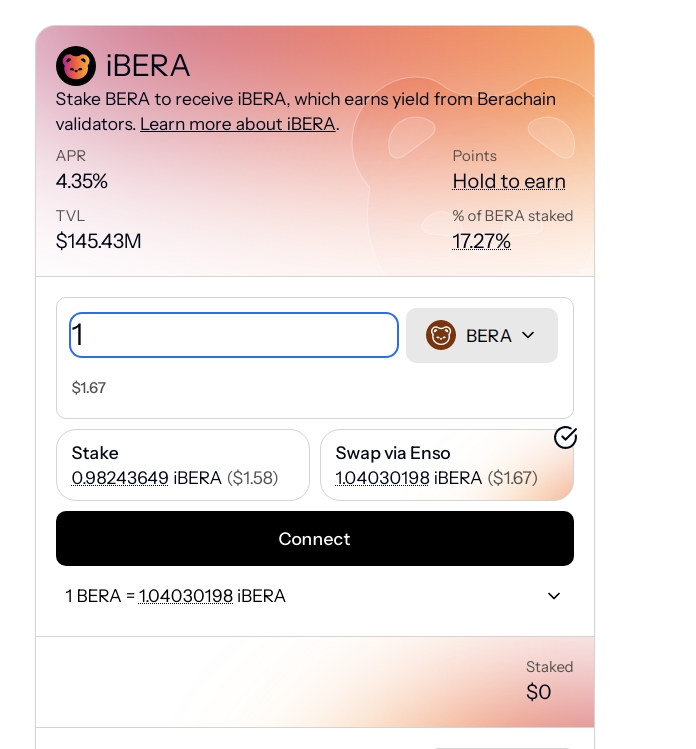
Task: Click the 0.98243649 iBERA stake amount
Action: click(120, 478)
